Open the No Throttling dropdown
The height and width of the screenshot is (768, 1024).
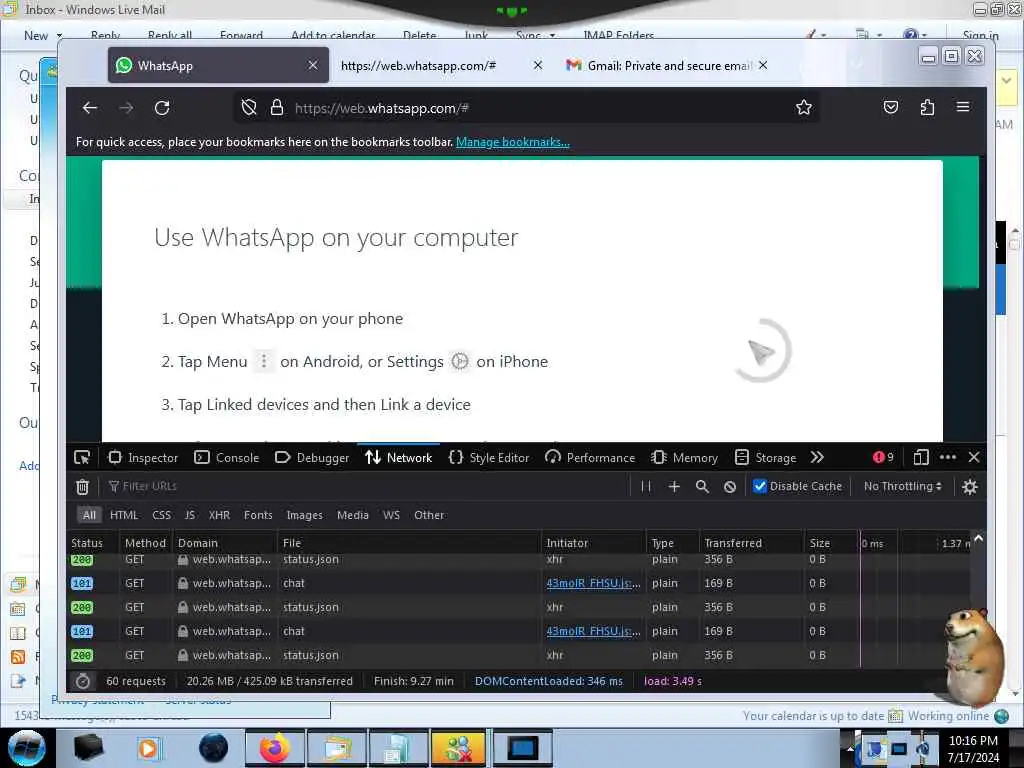(x=903, y=487)
